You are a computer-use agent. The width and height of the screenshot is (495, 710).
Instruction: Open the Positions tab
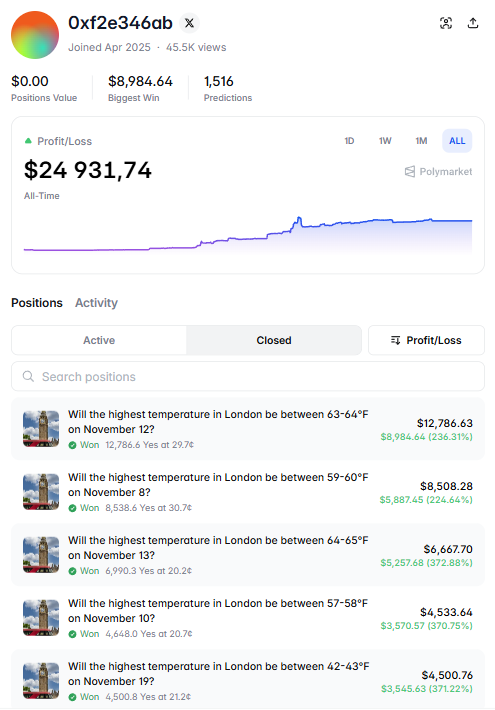(x=37, y=303)
